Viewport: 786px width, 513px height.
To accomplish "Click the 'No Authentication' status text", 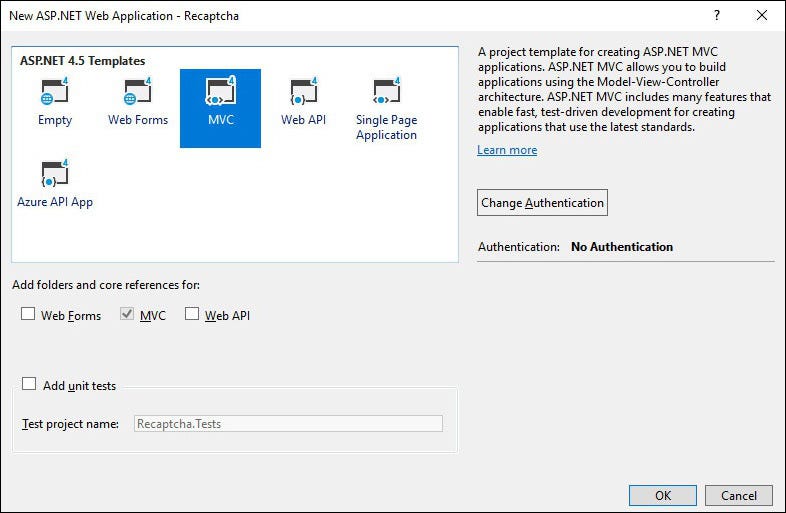I will (622, 247).
